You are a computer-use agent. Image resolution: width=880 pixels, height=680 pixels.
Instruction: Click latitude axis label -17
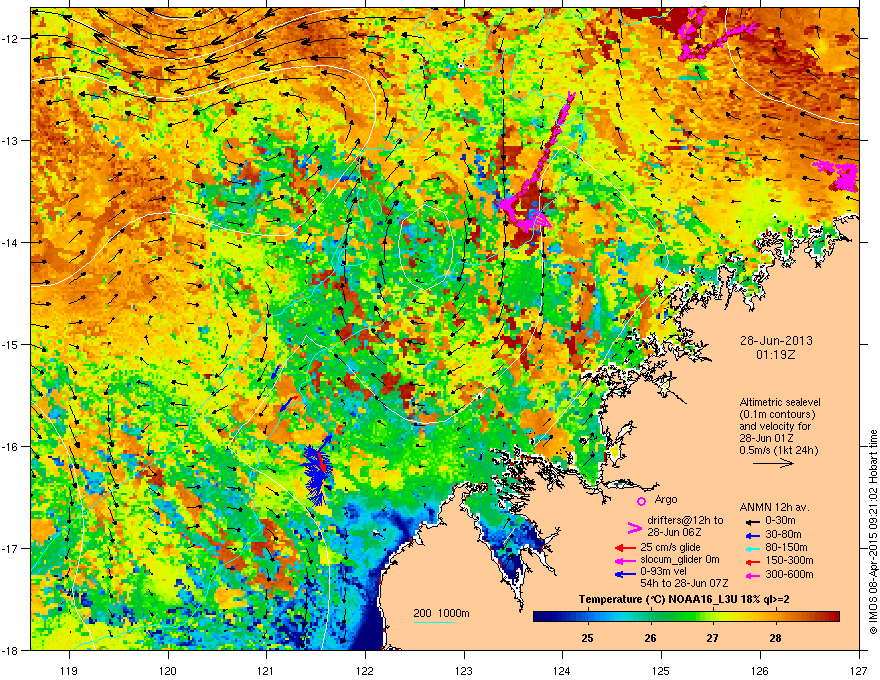pyautogui.click(x=11, y=548)
